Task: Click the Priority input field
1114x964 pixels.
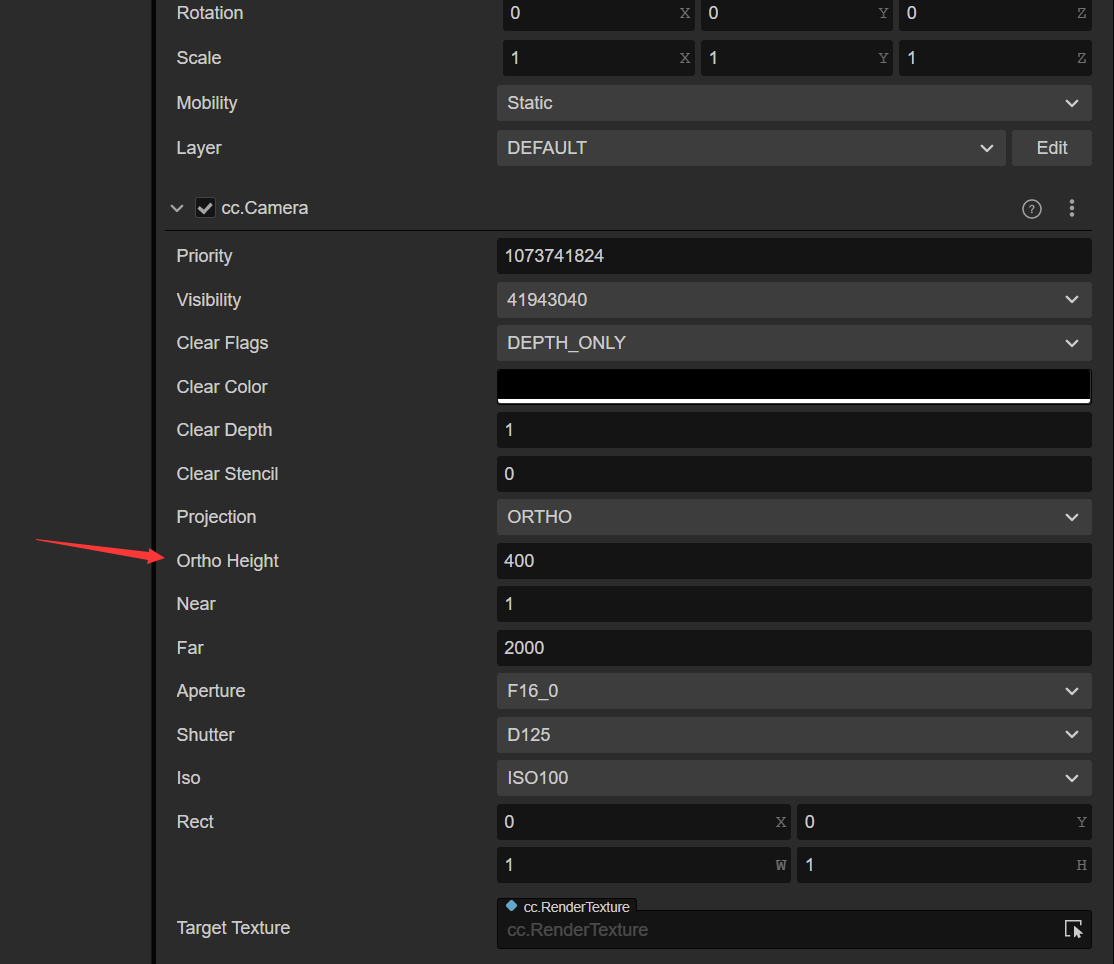Action: click(x=794, y=256)
